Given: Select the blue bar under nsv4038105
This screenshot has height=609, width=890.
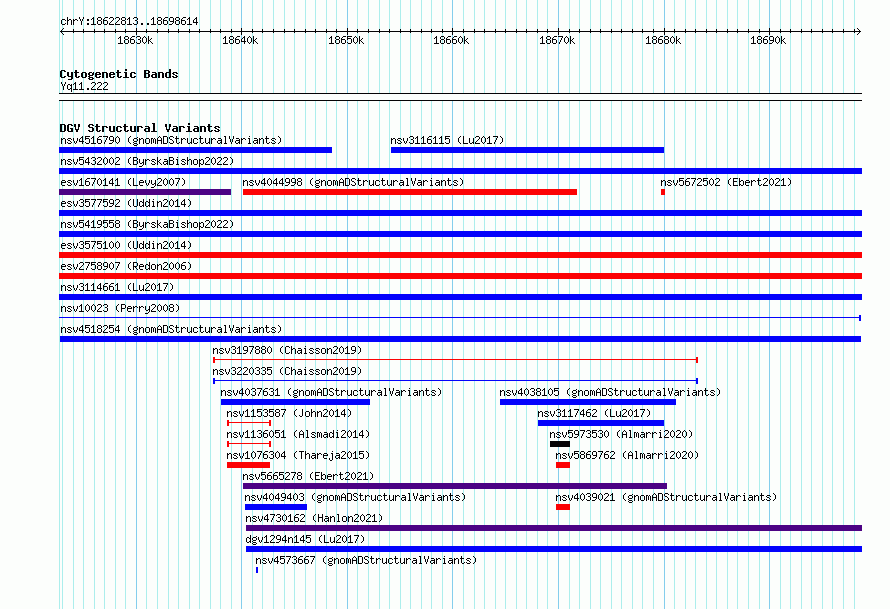Looking at the screenshot, I should tap(588, 402).
